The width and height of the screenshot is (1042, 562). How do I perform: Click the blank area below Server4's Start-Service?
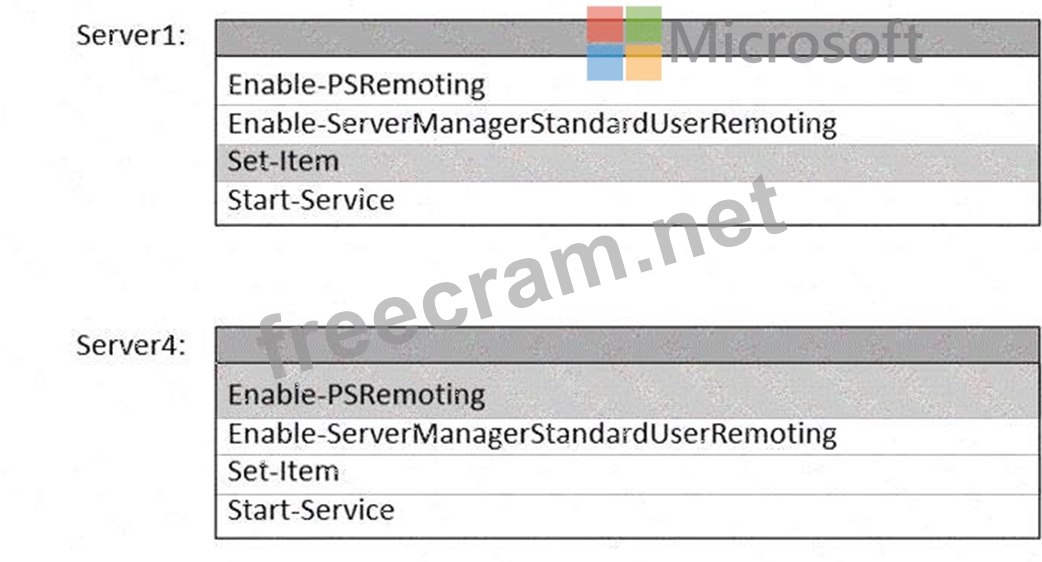(627, 550)
